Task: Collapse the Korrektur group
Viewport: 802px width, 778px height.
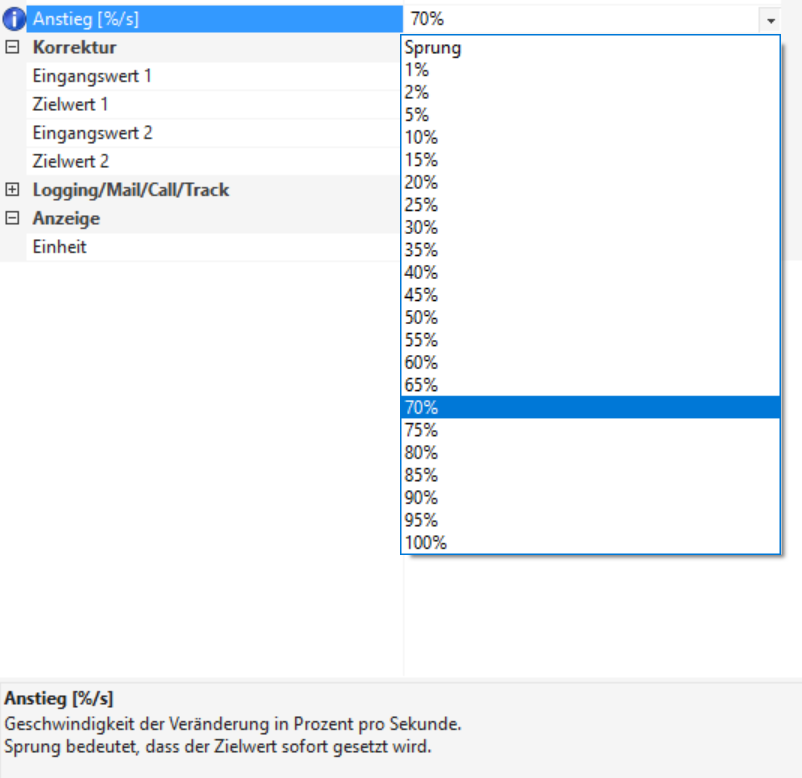Action: (12, 47)
